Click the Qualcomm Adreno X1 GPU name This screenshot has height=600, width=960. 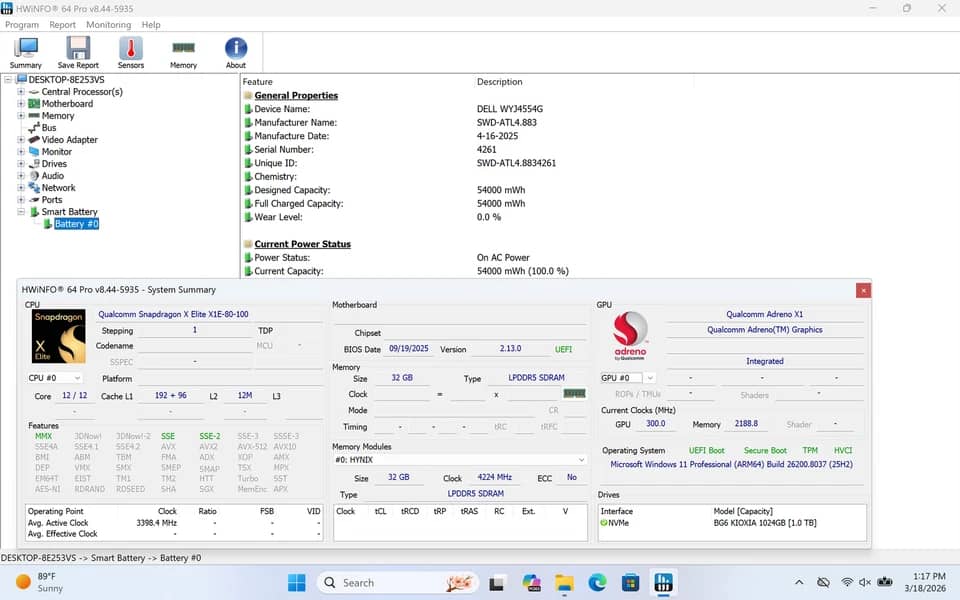tap(765, 314)
